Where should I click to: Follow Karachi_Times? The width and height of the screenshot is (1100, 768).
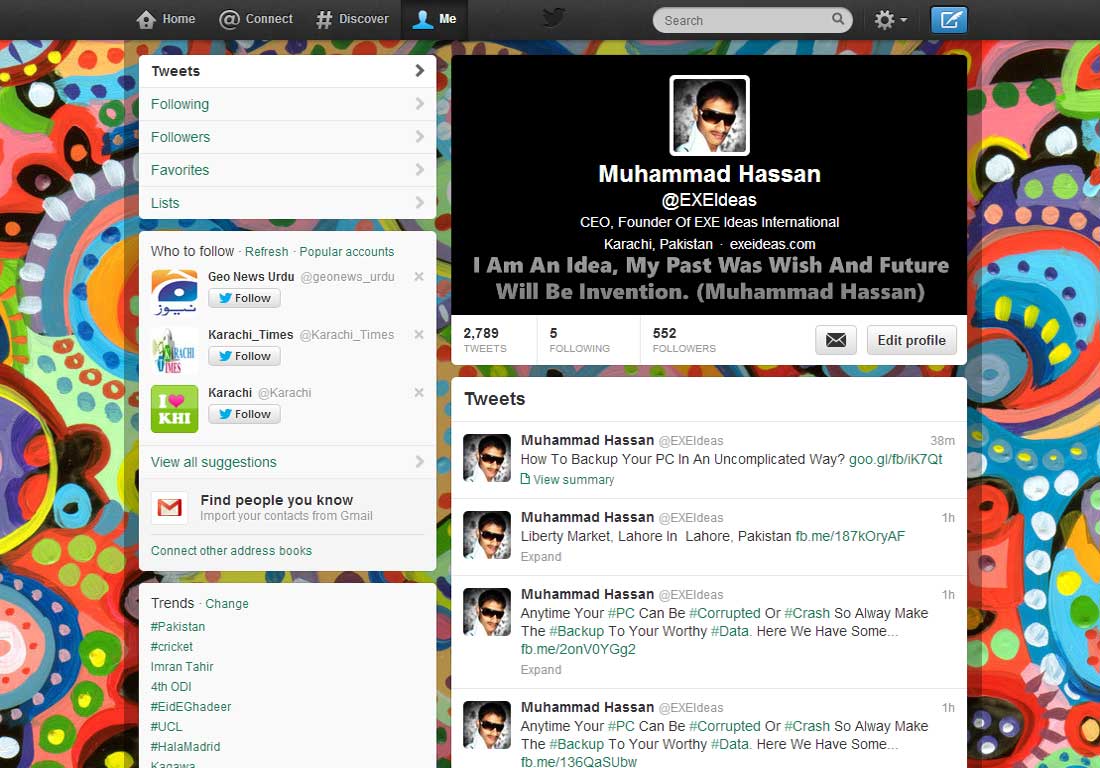(244, 356)
